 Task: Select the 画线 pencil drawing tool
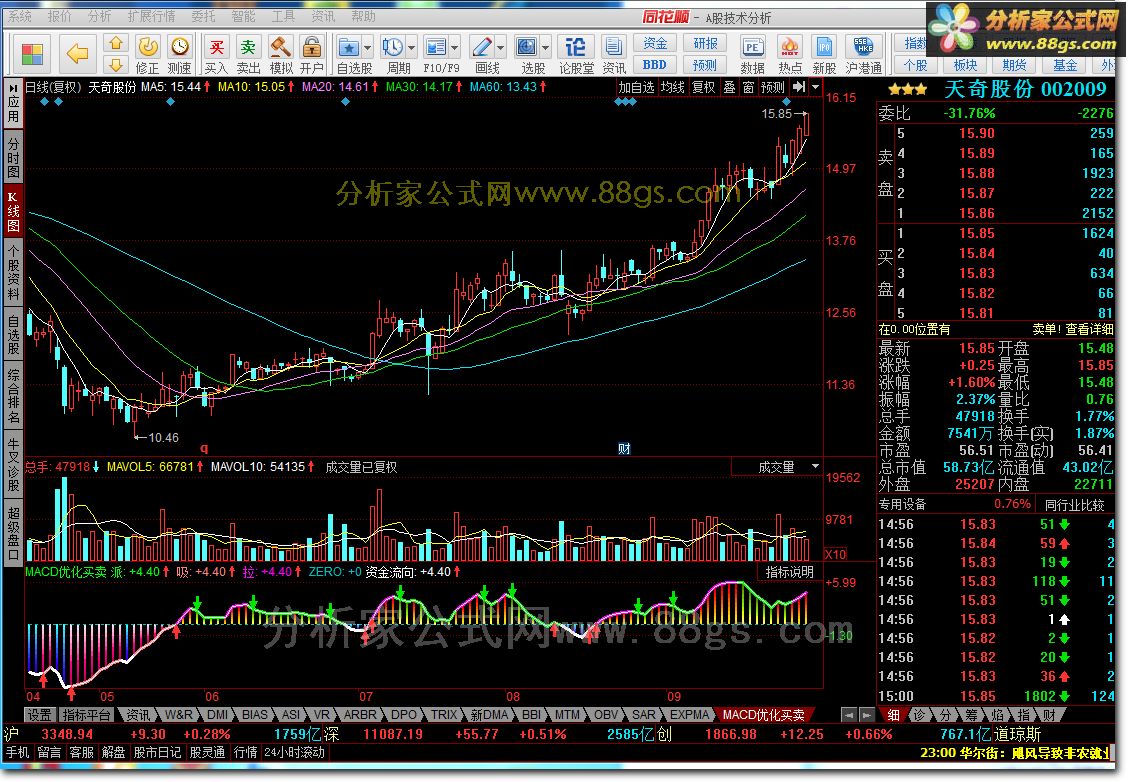(x=481, y=47)
